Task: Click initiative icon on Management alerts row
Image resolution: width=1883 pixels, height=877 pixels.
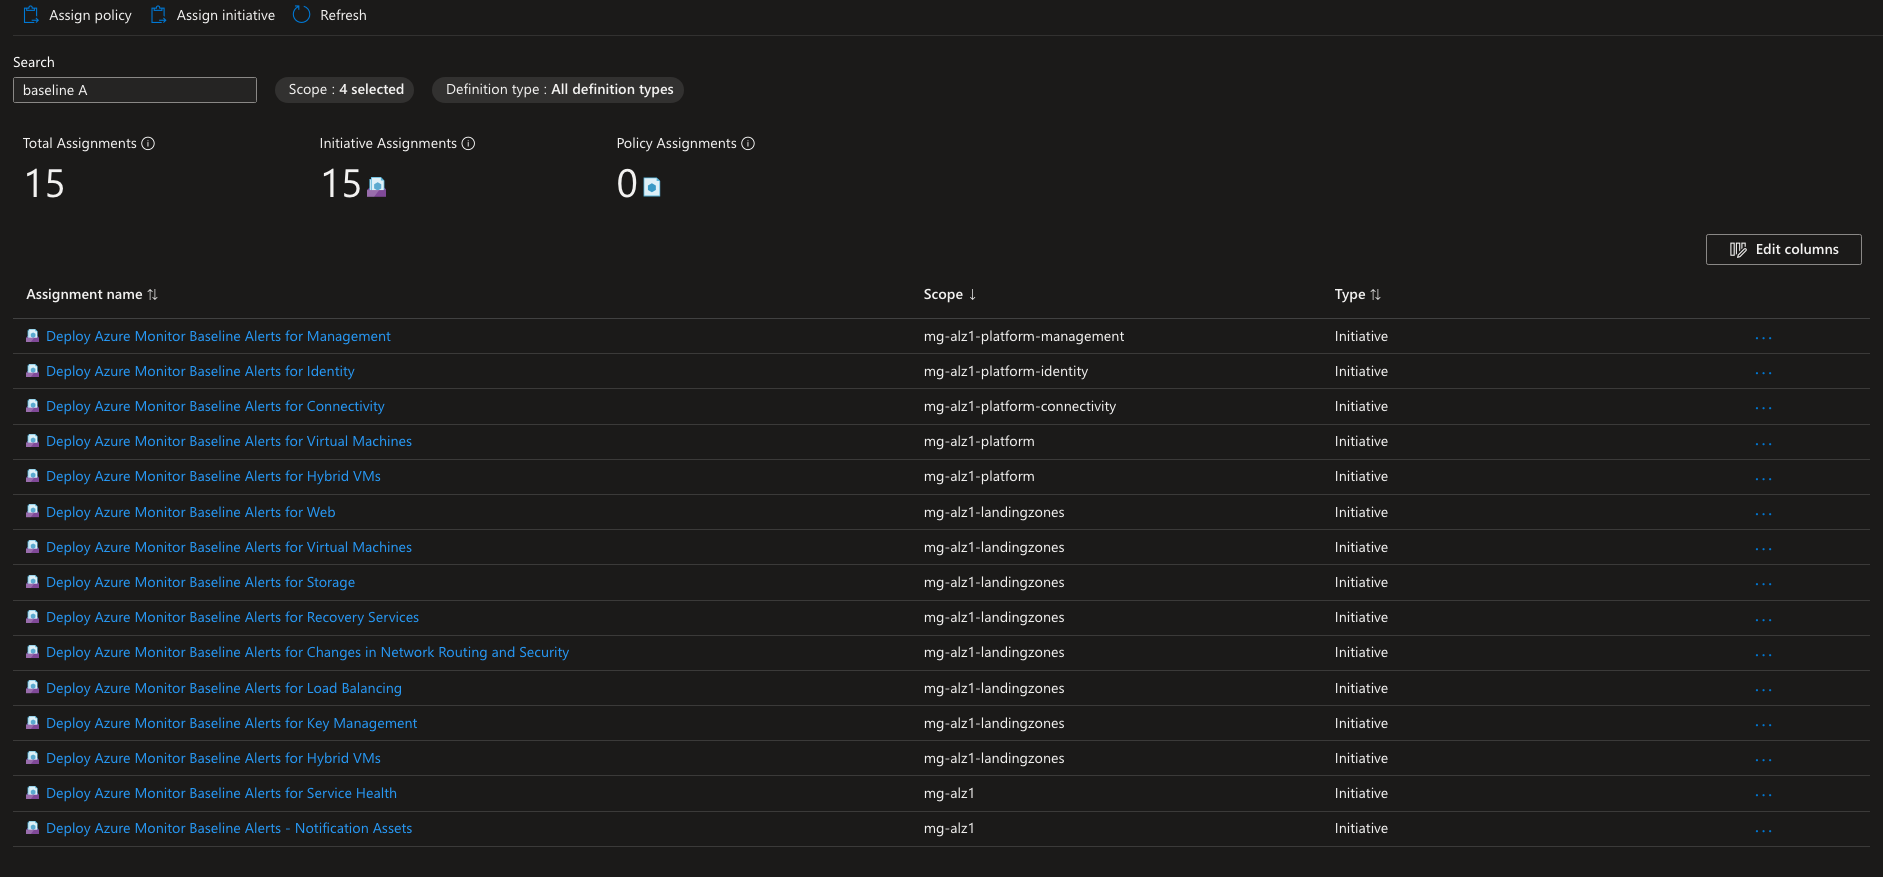Action: pyautogui.click(x=33, y=336)
